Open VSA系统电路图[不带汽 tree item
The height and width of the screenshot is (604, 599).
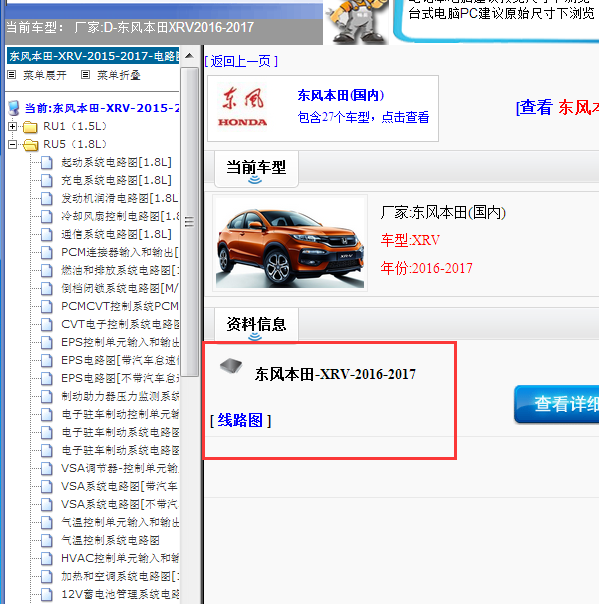pos(119,504)
